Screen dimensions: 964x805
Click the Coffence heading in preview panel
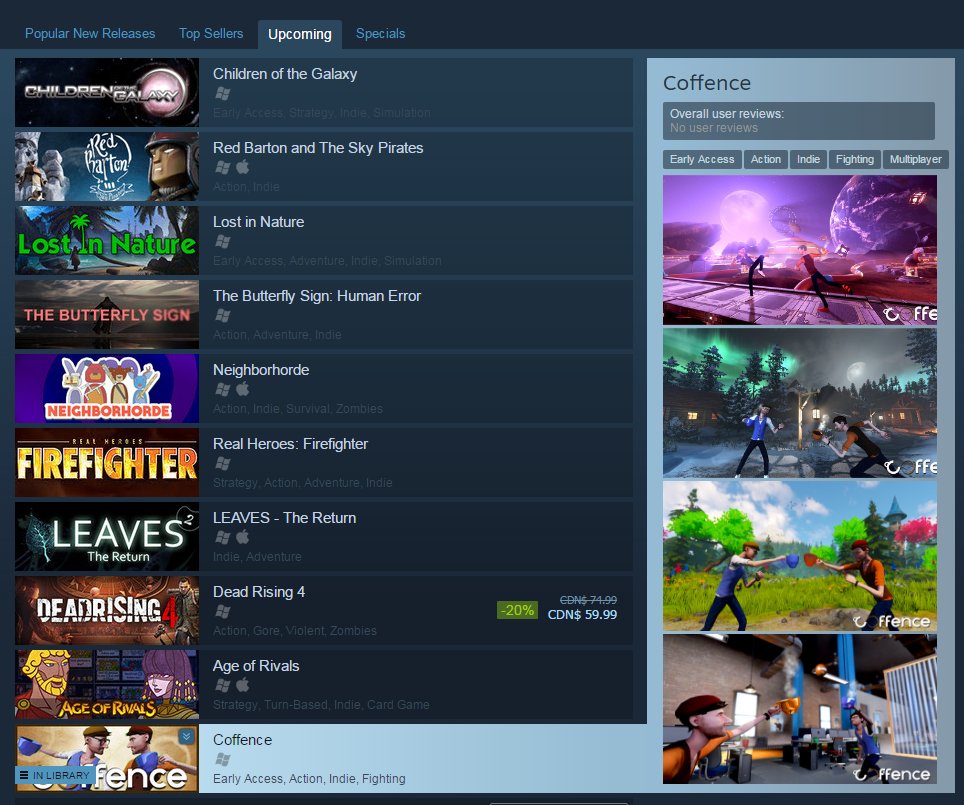(x=707, y=83)
